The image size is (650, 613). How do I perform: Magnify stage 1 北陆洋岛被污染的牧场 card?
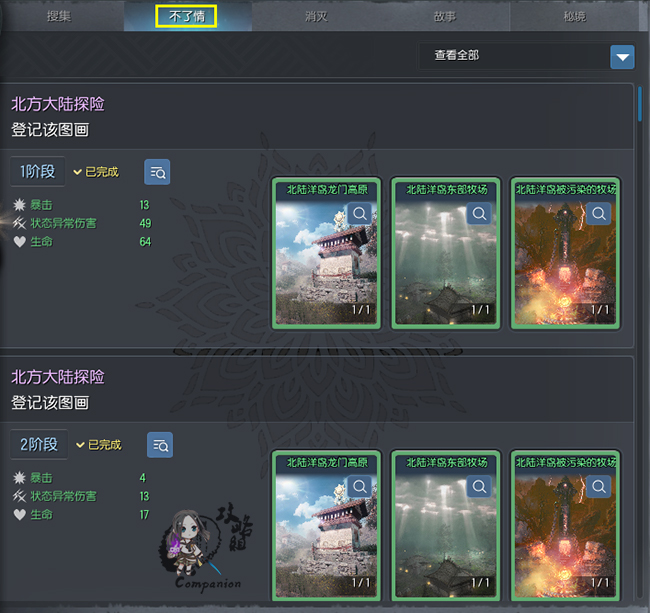[599, 214]
